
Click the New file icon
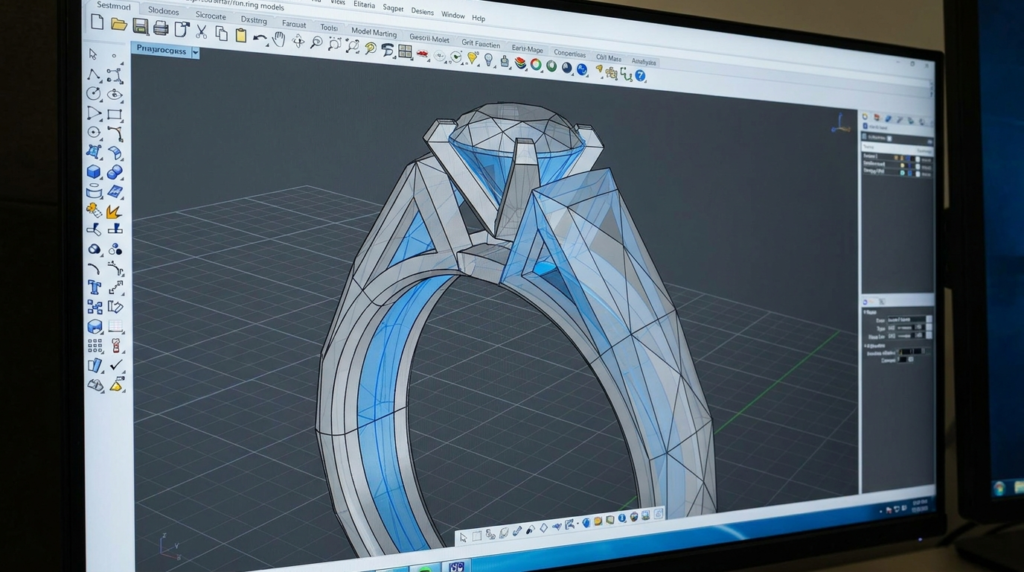[97, 22]
